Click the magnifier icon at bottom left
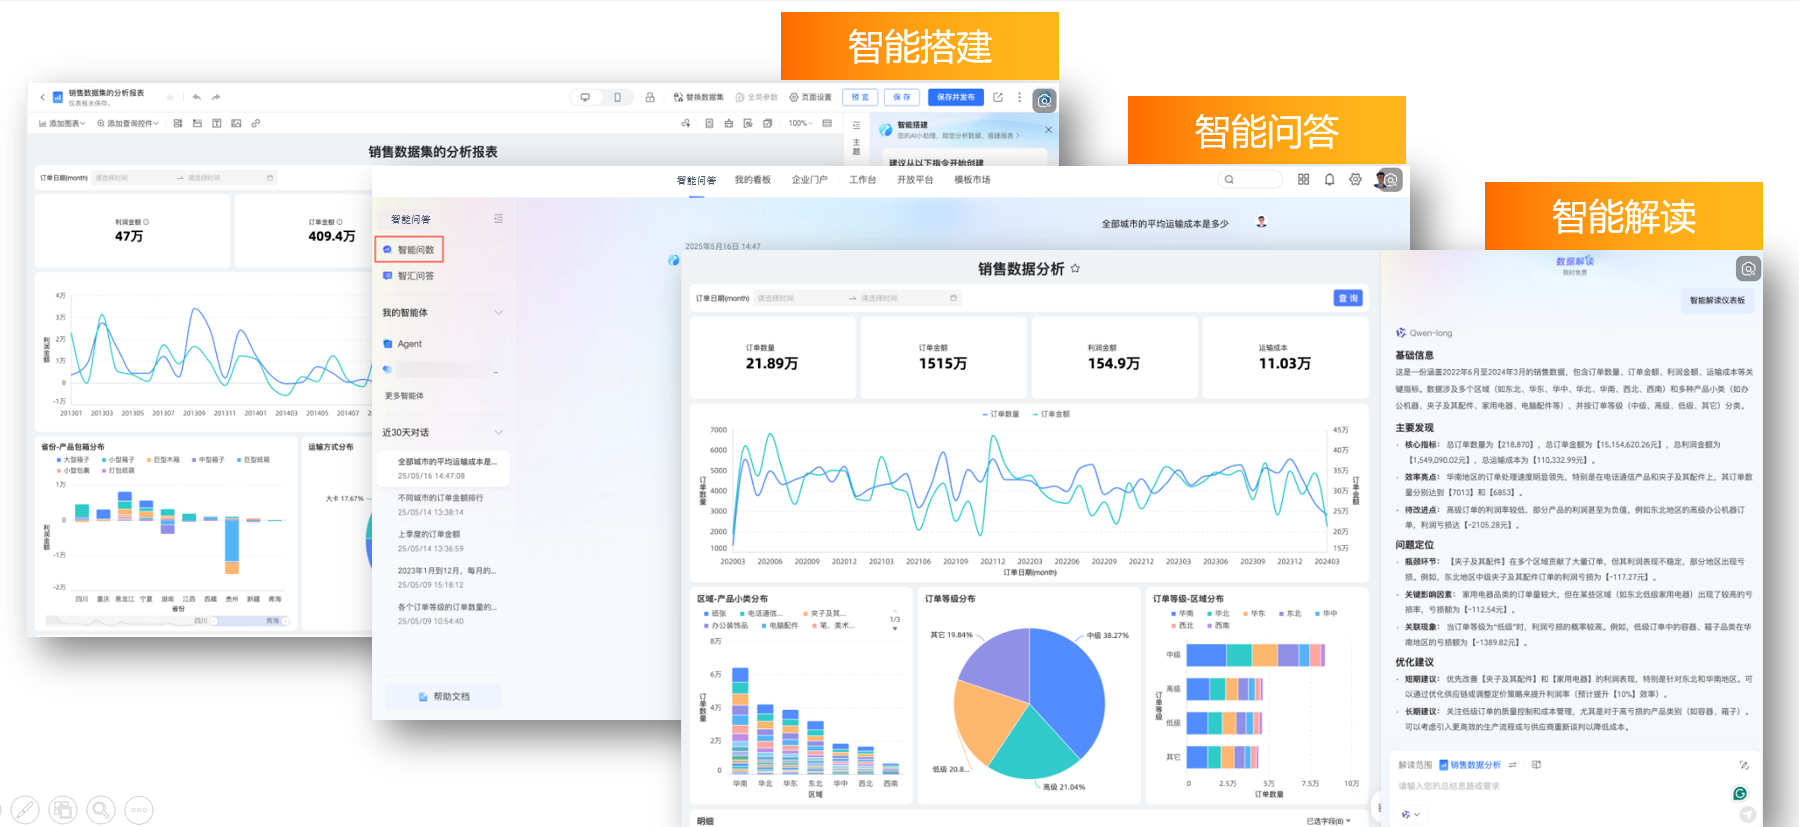Image resolution: width=1799 pixels, height=827 pixels. click(101, 810)
